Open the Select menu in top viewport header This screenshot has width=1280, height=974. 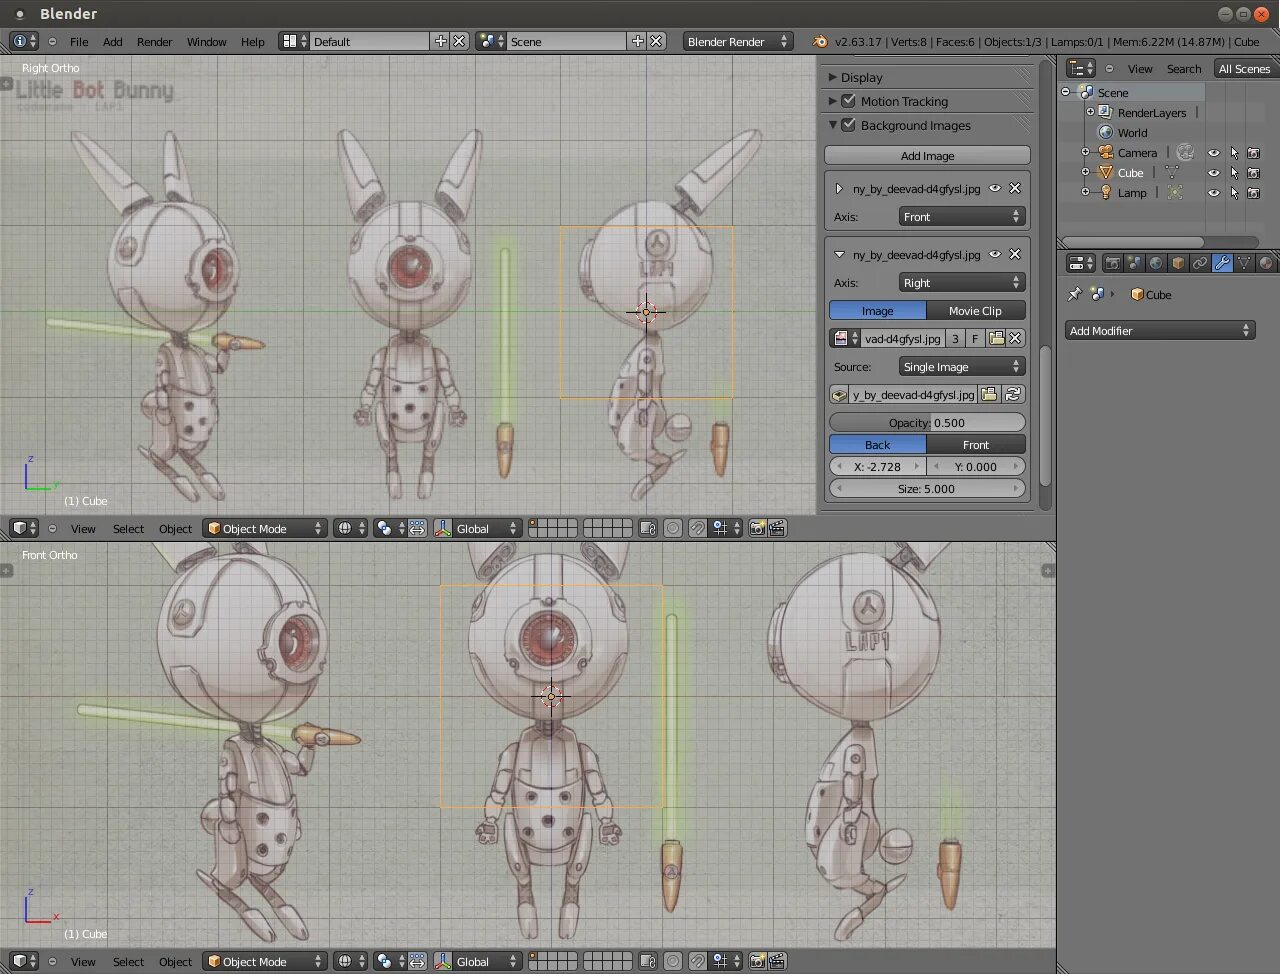coord(128,528)
